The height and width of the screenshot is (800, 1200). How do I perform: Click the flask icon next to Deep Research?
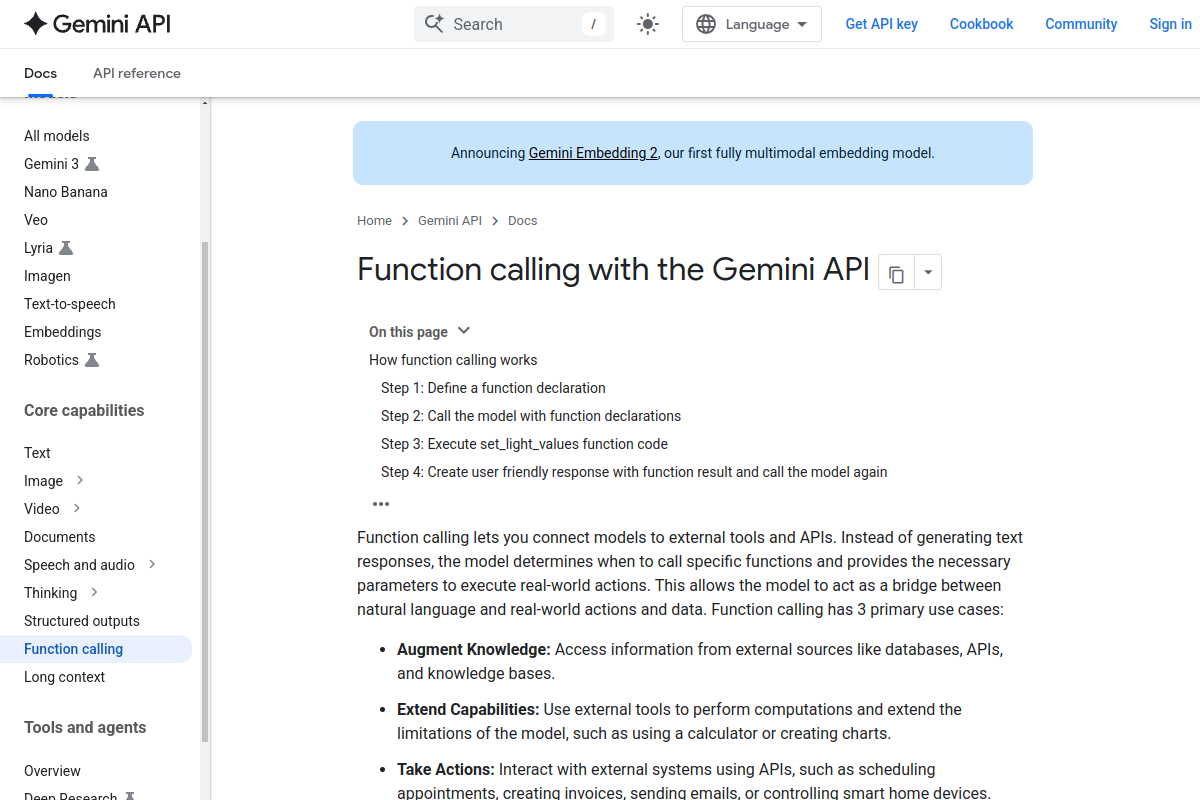129,795
